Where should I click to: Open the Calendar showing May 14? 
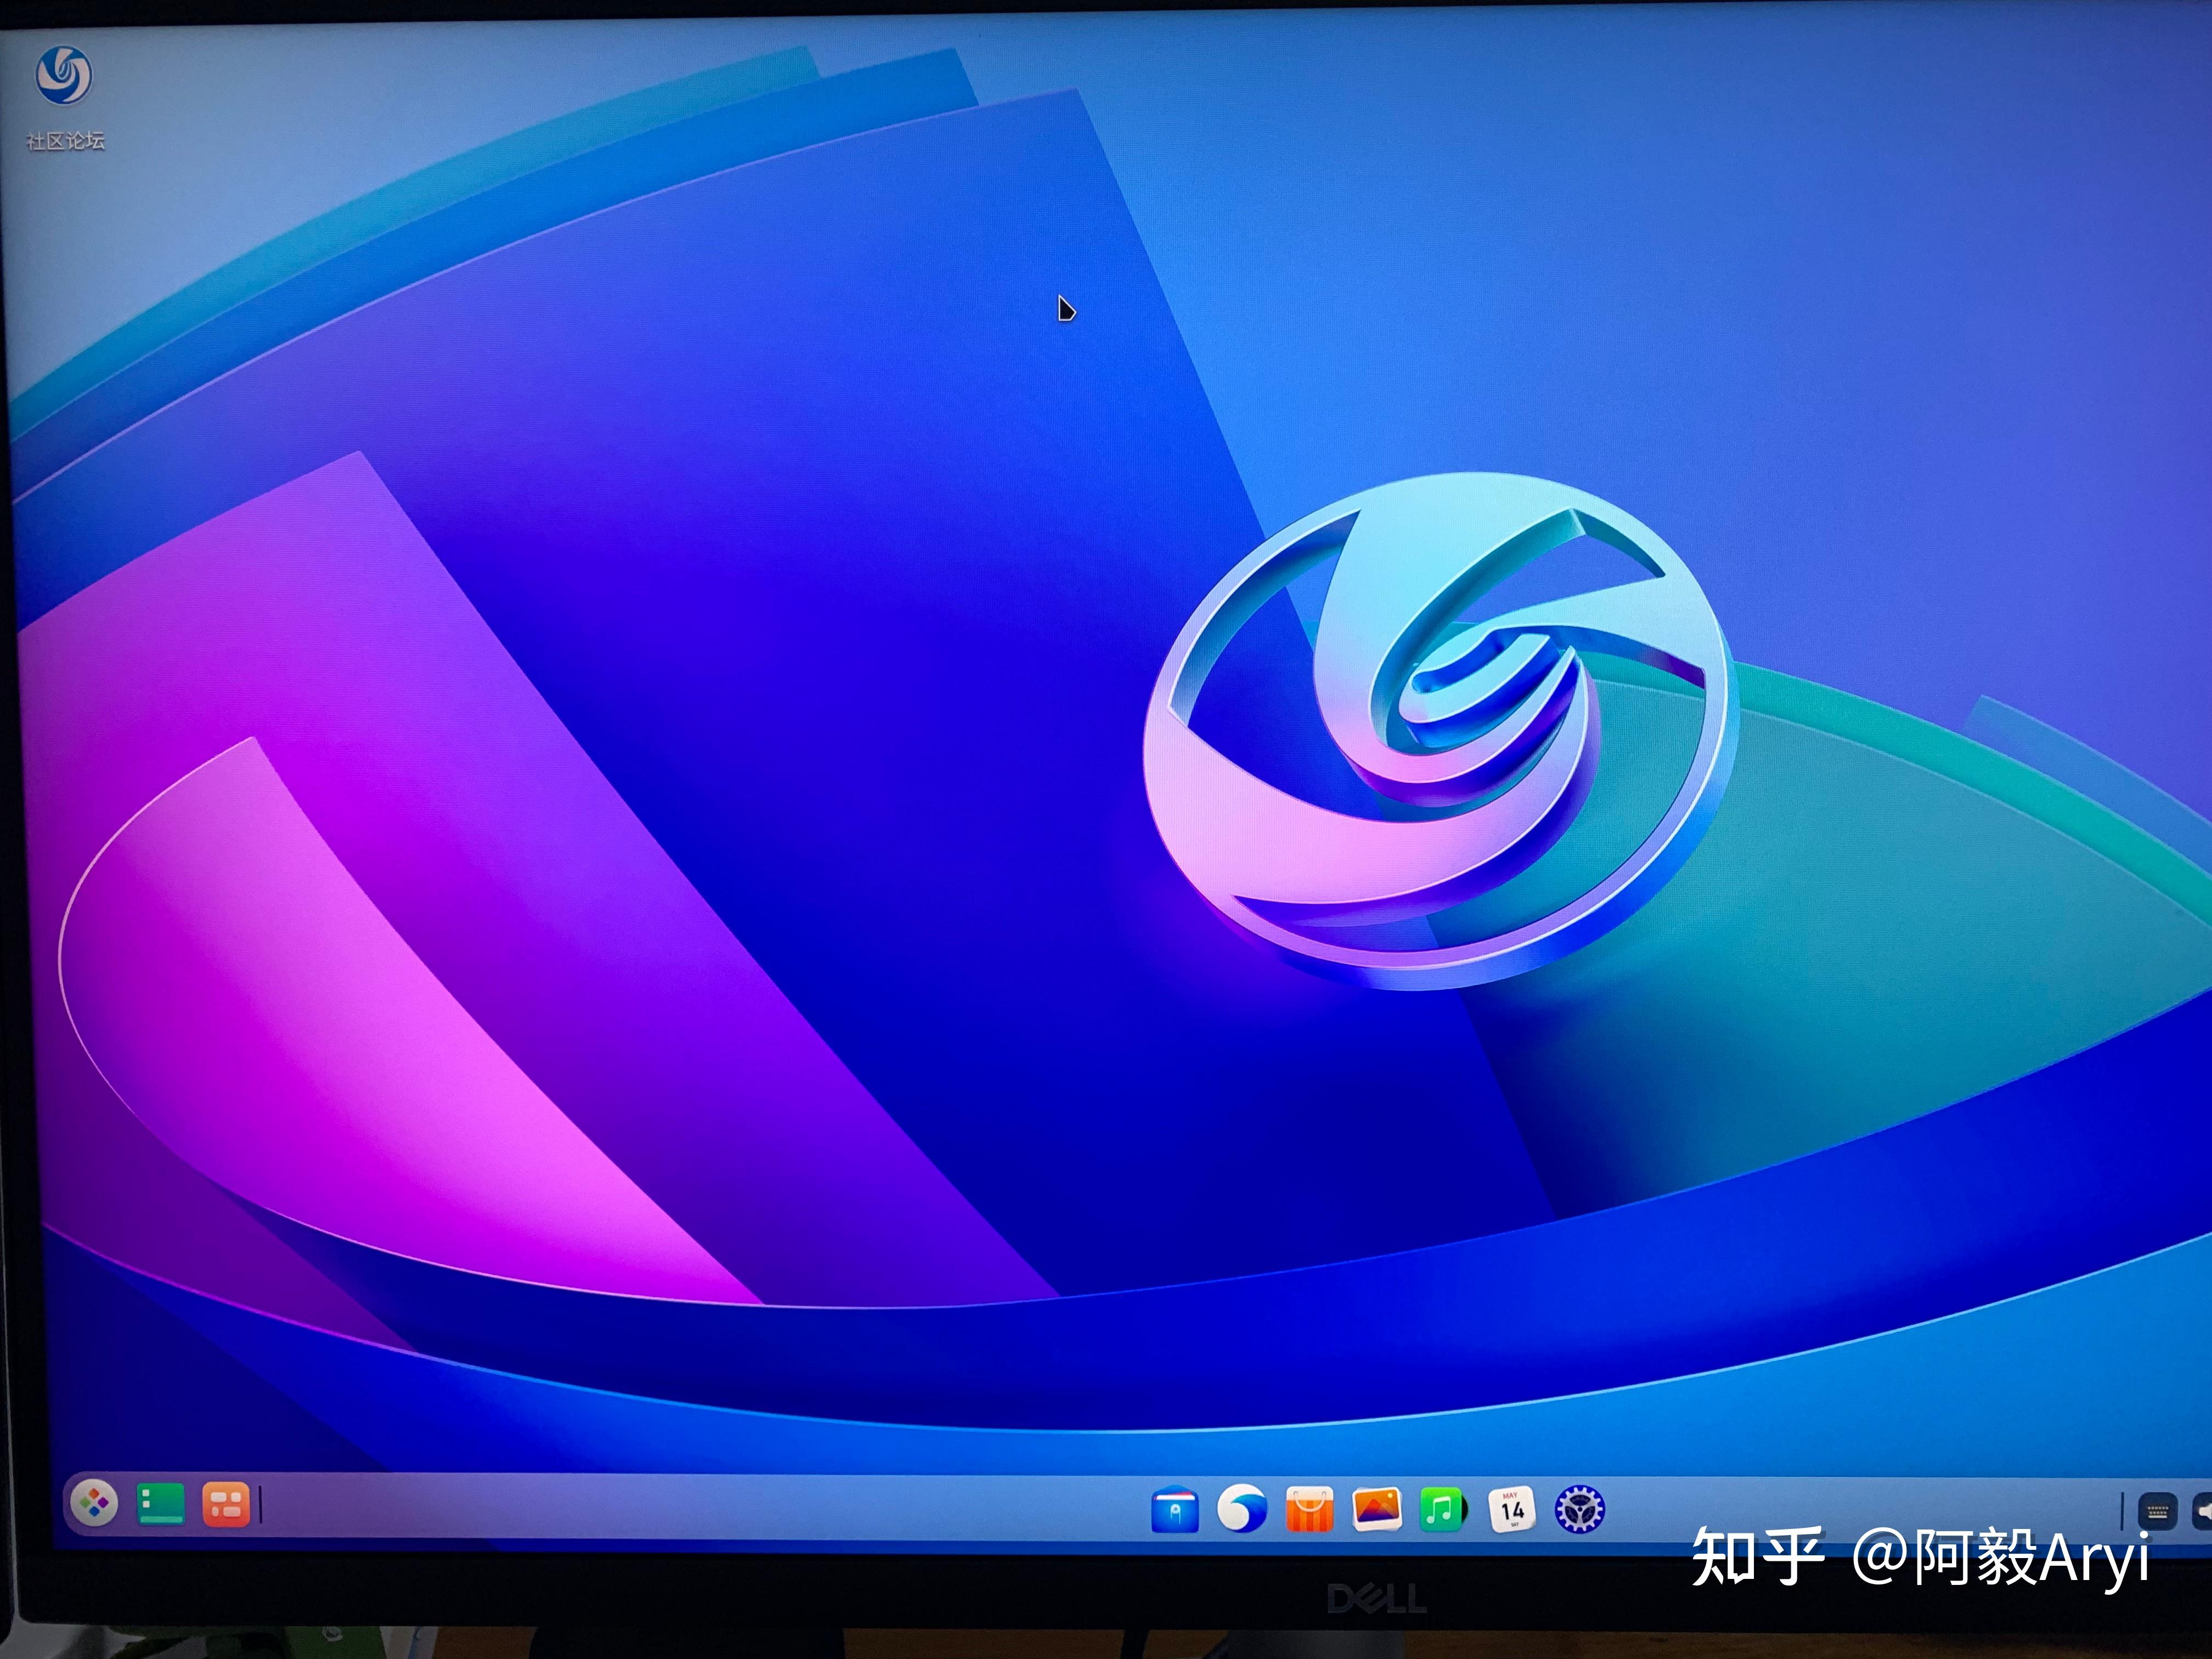point(1511,1509)
